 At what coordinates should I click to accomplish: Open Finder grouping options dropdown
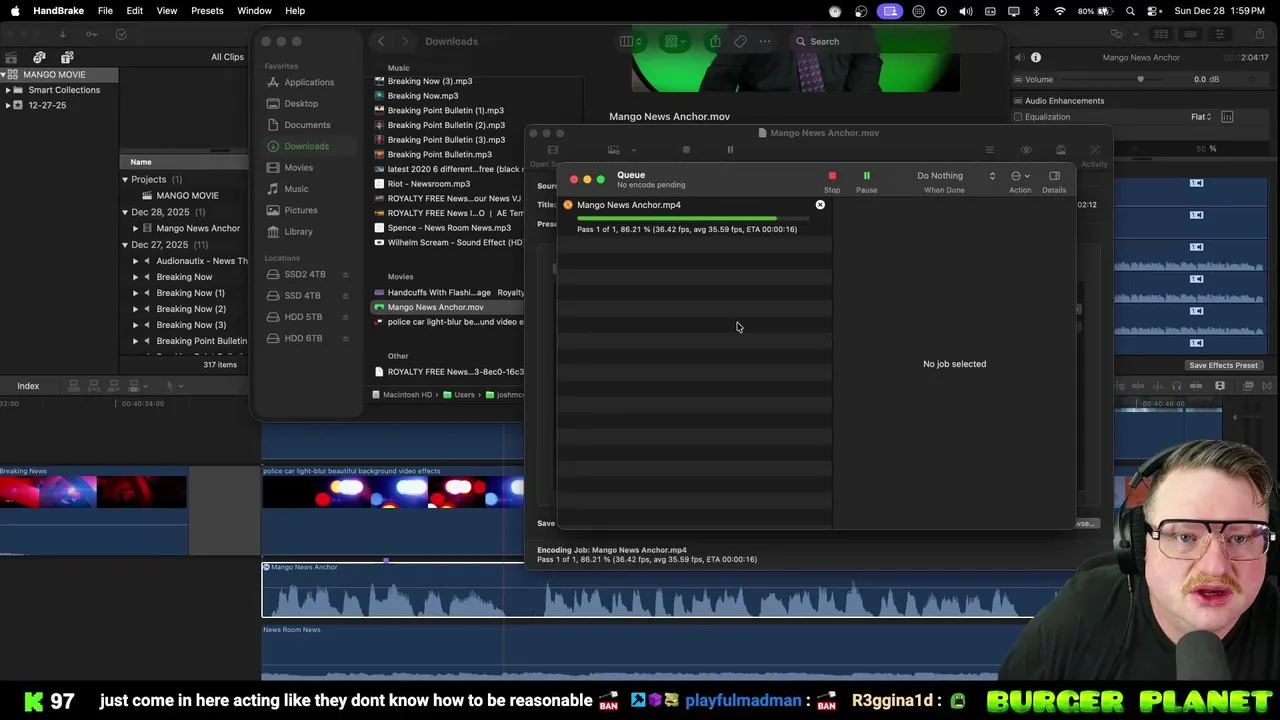(675, 41)
